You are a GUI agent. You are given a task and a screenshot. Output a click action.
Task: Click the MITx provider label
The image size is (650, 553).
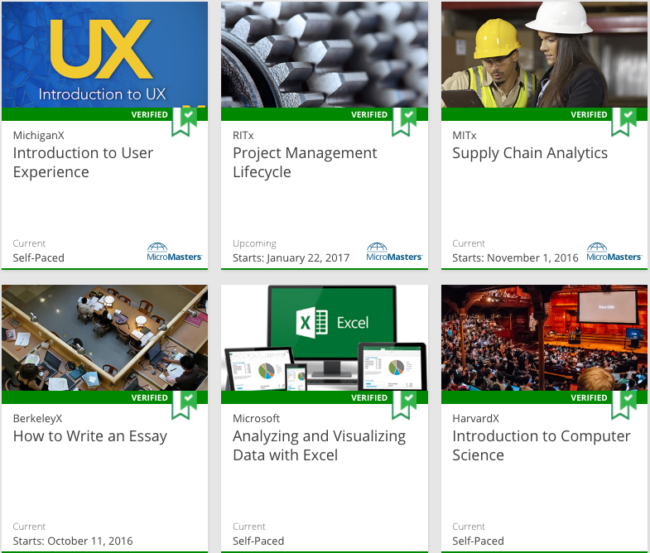click(464, 135)
